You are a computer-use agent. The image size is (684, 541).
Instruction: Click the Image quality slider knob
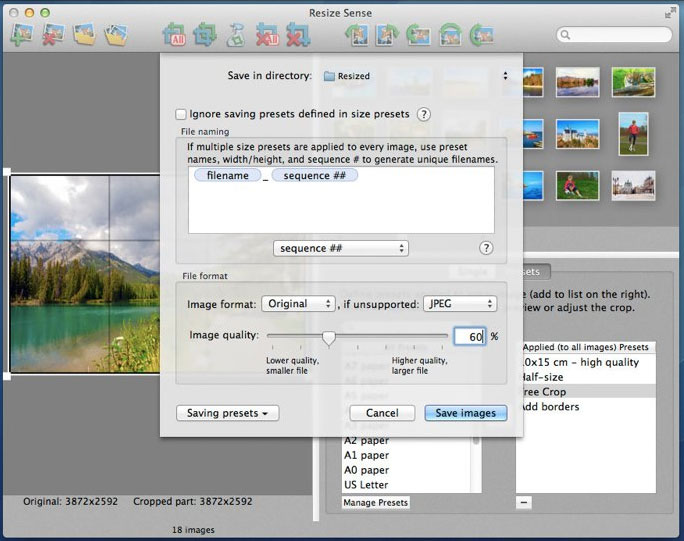click(329, 338)
